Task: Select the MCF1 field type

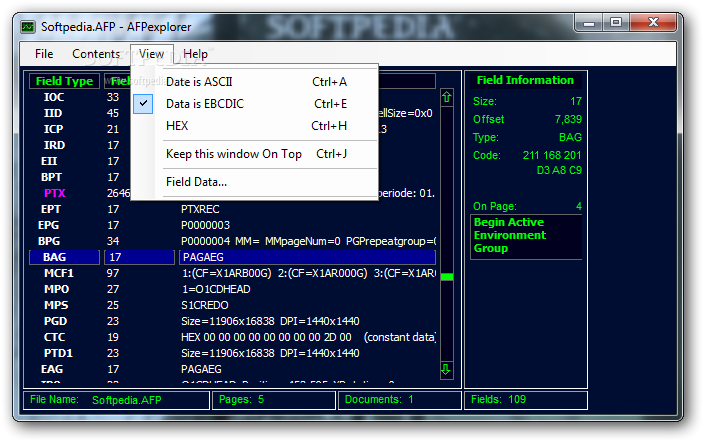Action: coord(59,273)
